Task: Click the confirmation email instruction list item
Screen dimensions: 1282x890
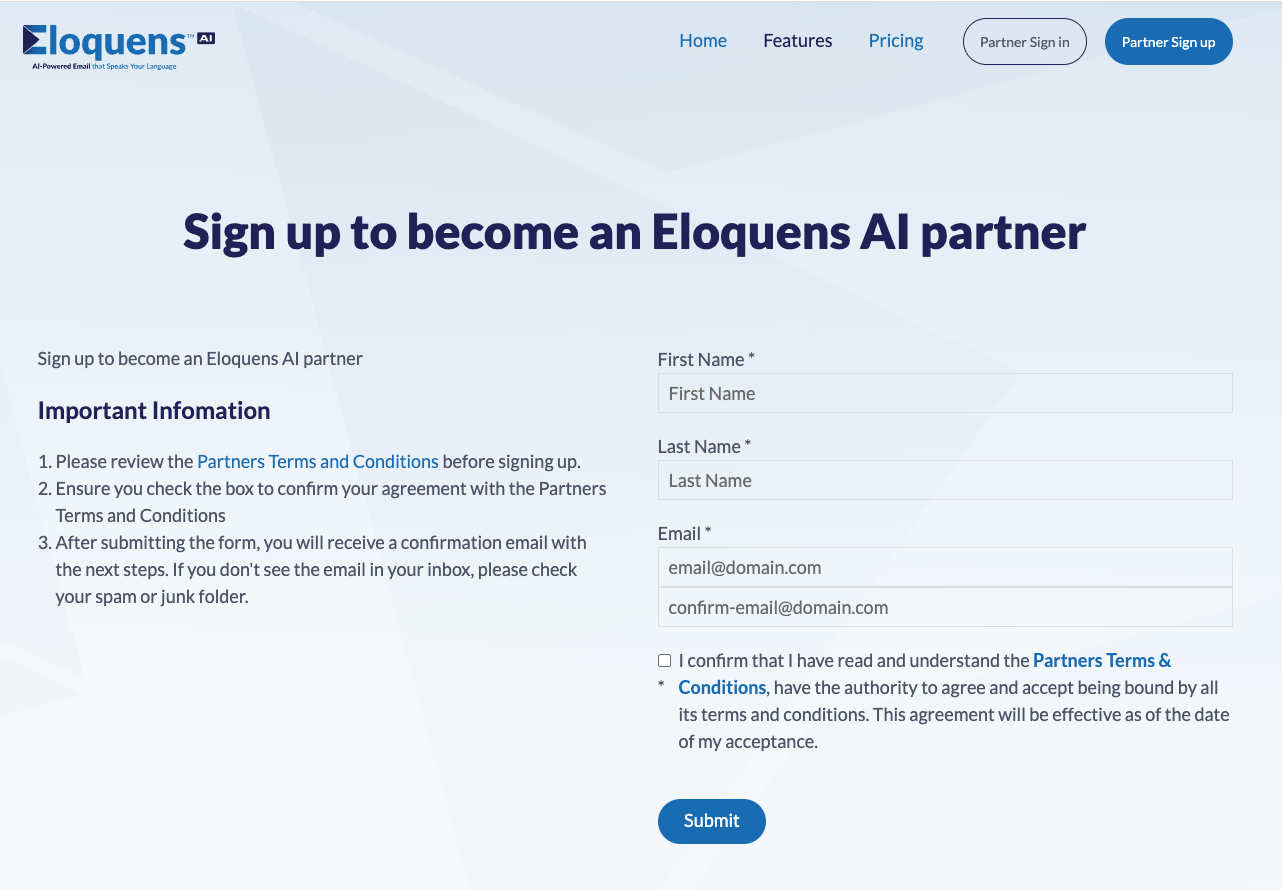Action: (320, 570)
